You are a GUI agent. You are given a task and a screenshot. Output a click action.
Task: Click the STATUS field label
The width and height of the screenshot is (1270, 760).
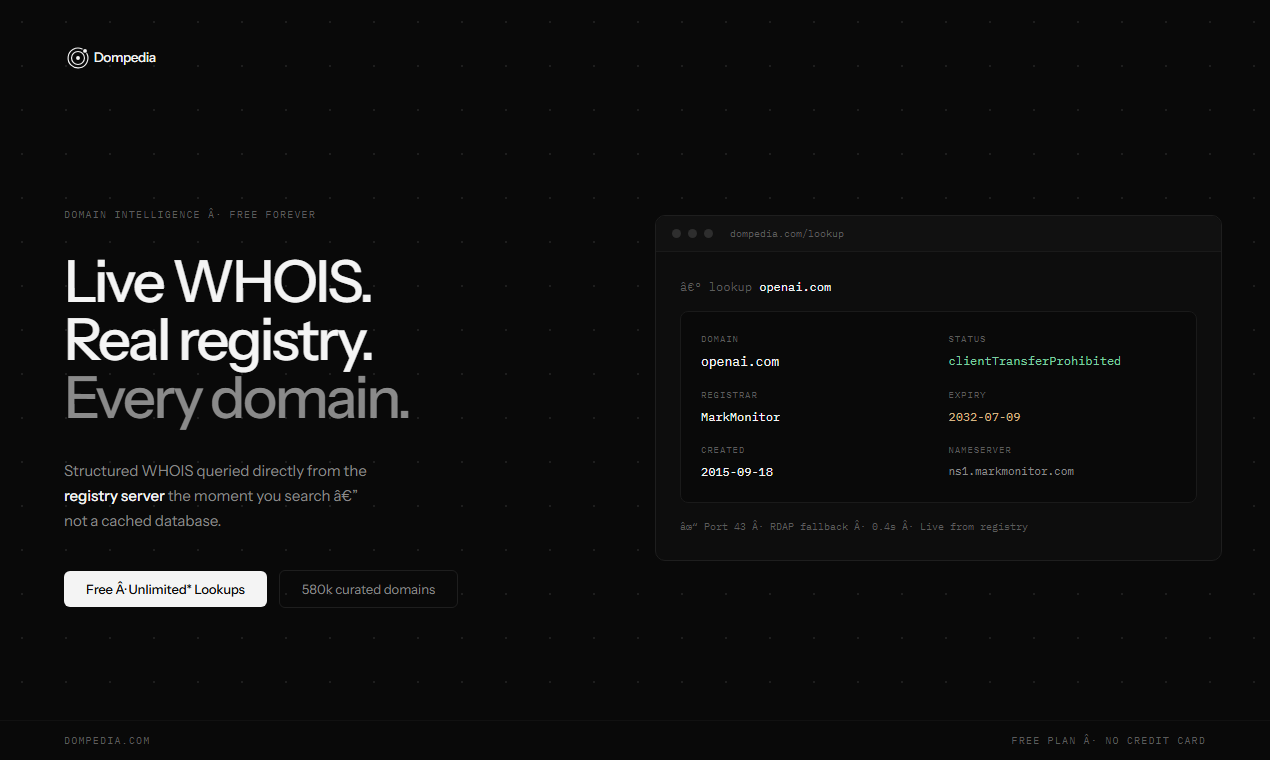[967, 340]
